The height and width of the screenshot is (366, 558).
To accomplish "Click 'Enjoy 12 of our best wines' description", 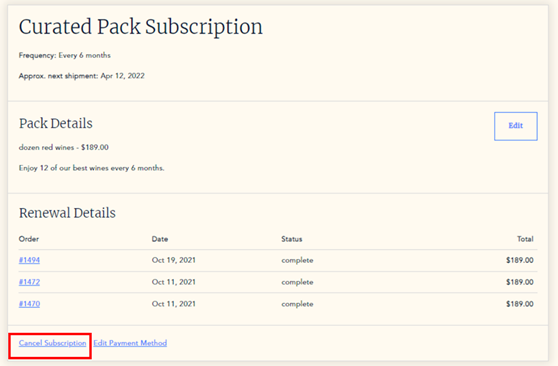I will [91, 168].
